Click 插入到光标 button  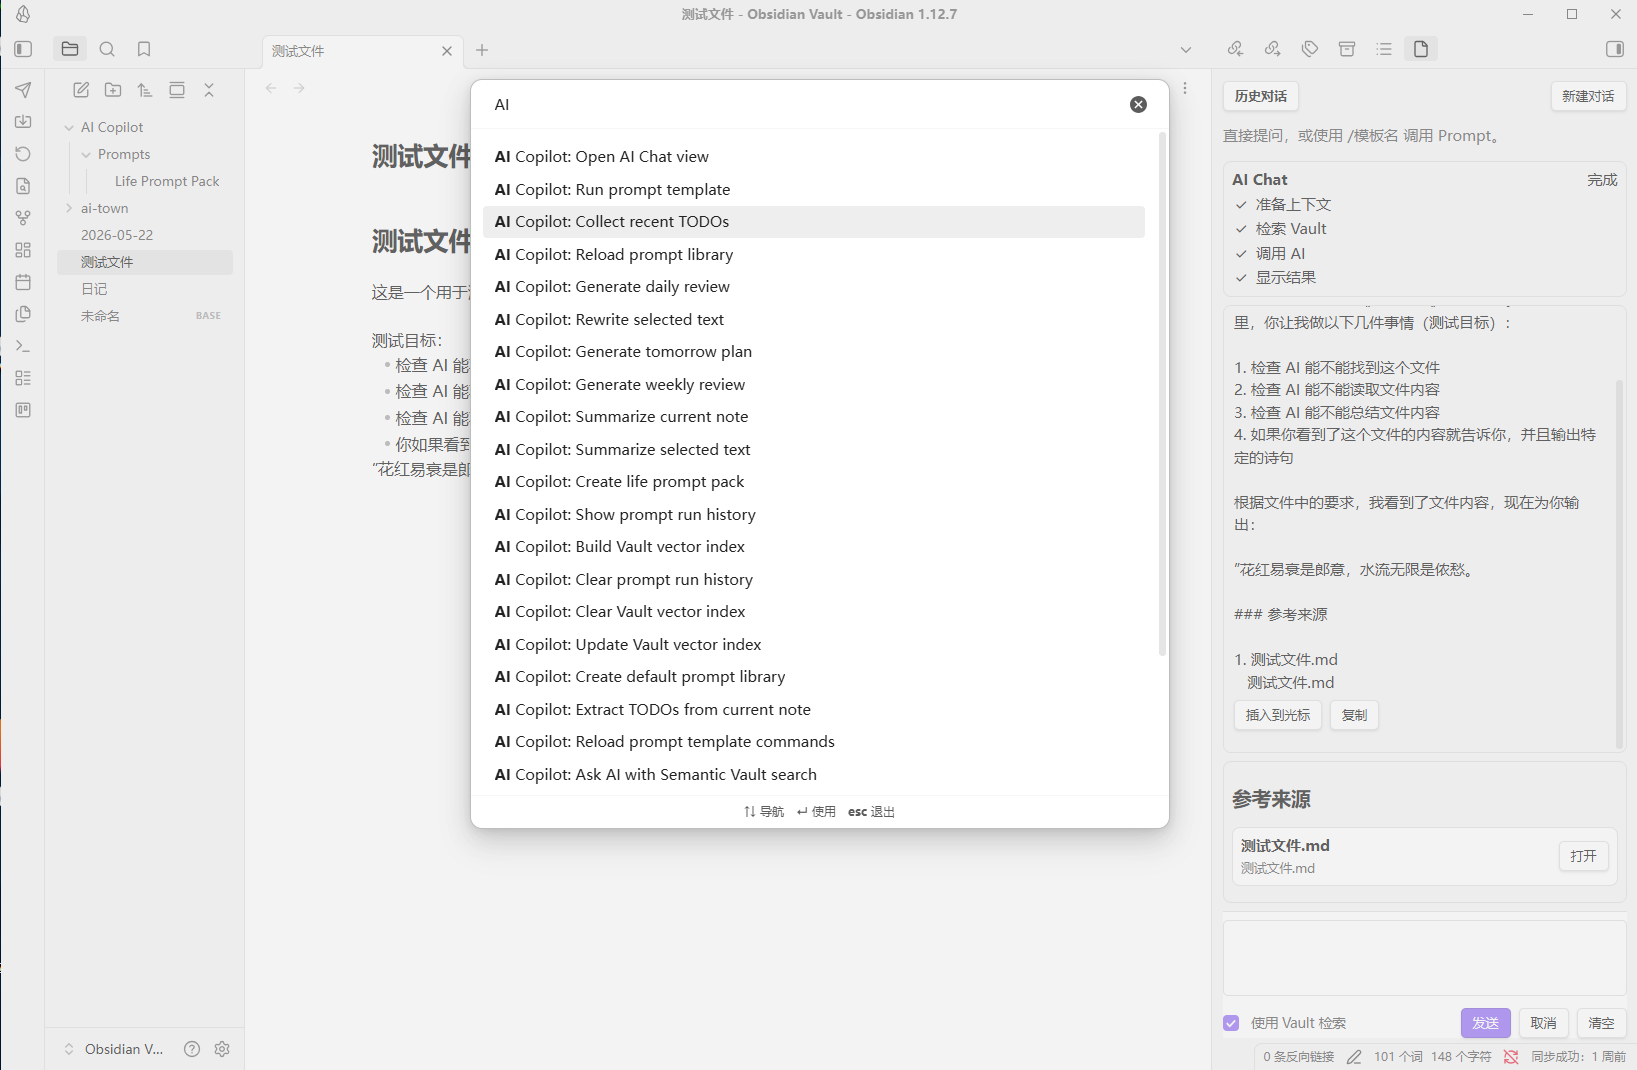(1278, 715)
